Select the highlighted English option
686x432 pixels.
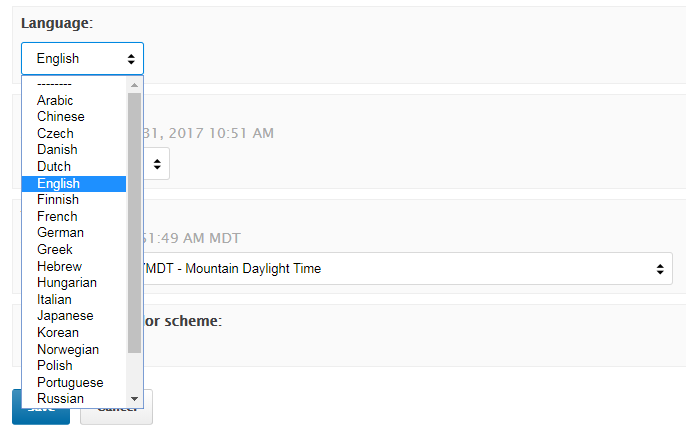[x=58, y=183]
